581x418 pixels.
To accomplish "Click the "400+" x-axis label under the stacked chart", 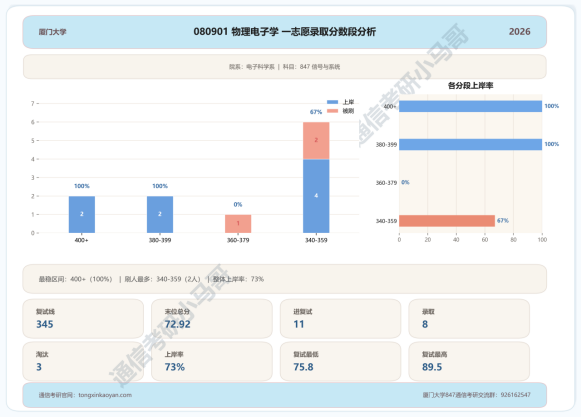I will tap(82, 240).
